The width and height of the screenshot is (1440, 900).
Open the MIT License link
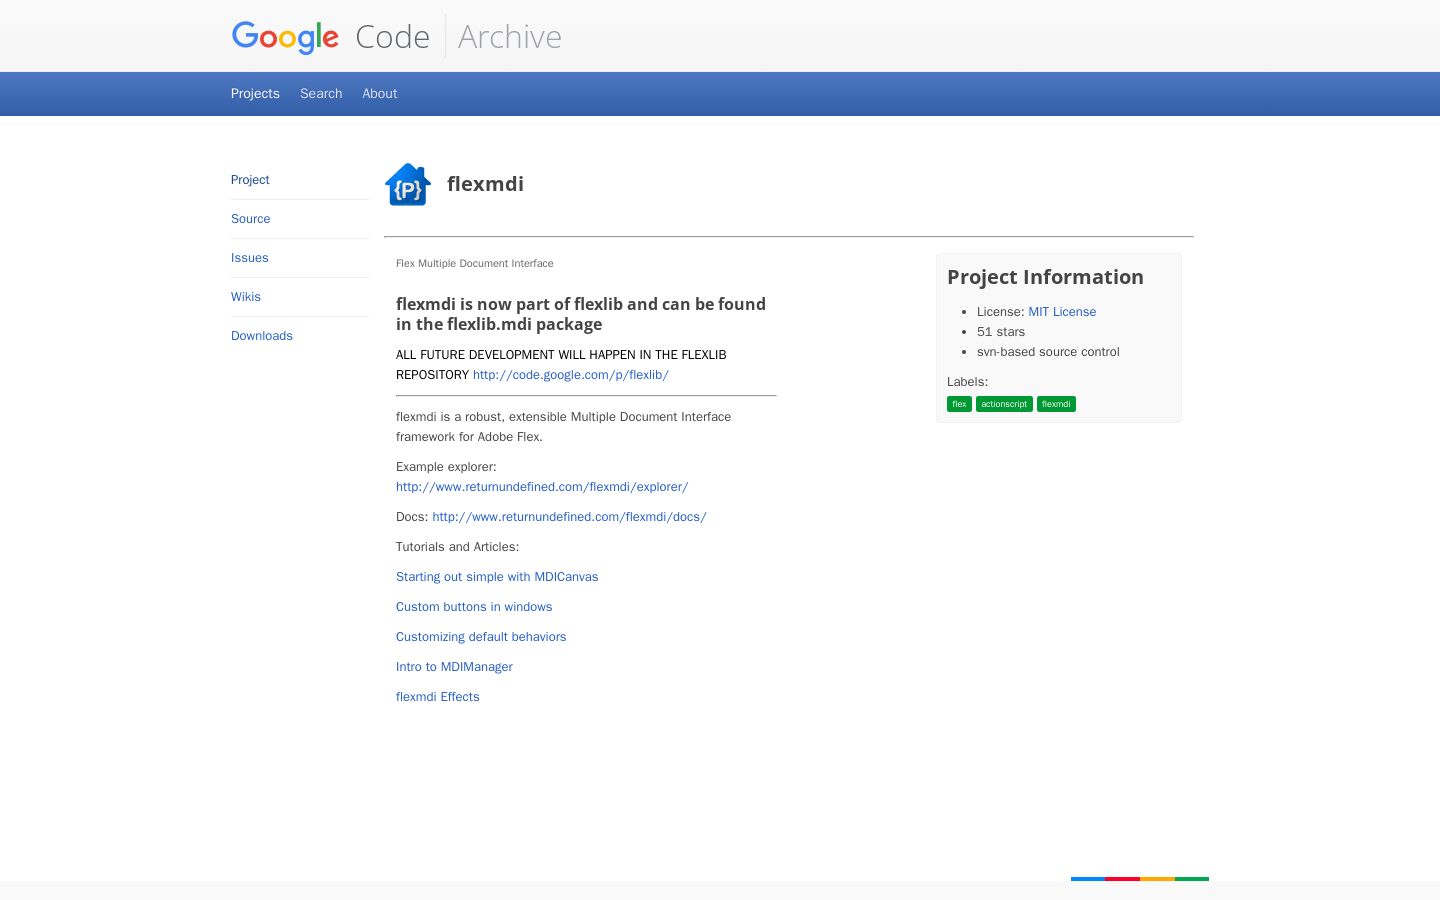[1062, 312]
